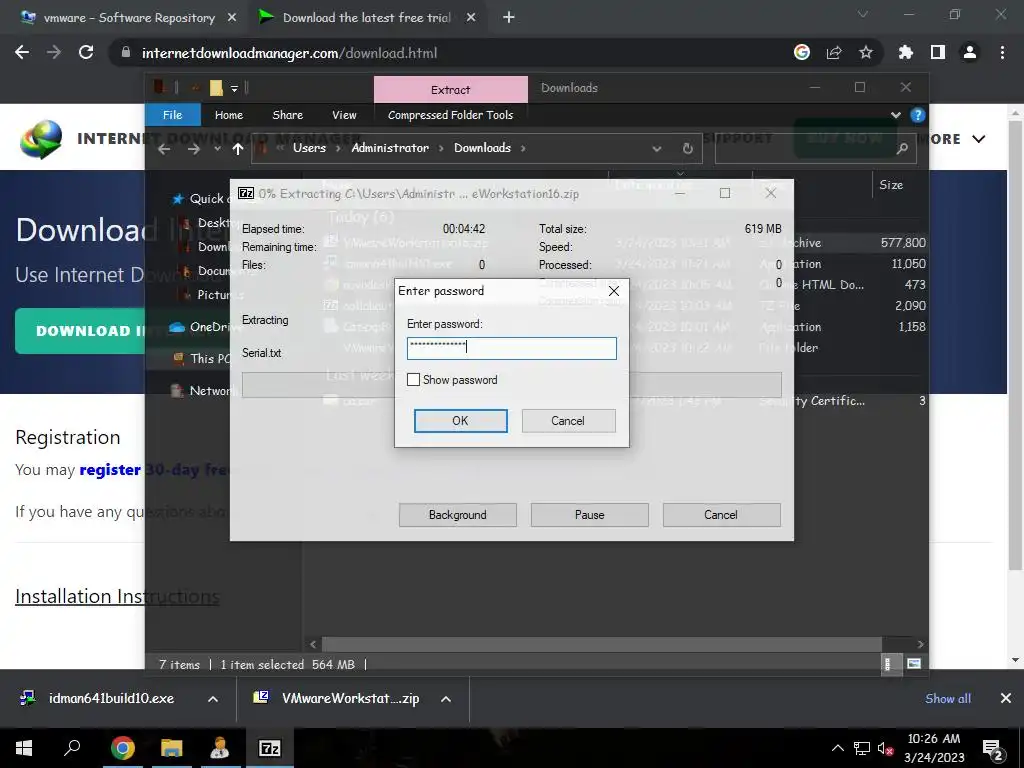Focus the Enter password input field

click(511, 348)
